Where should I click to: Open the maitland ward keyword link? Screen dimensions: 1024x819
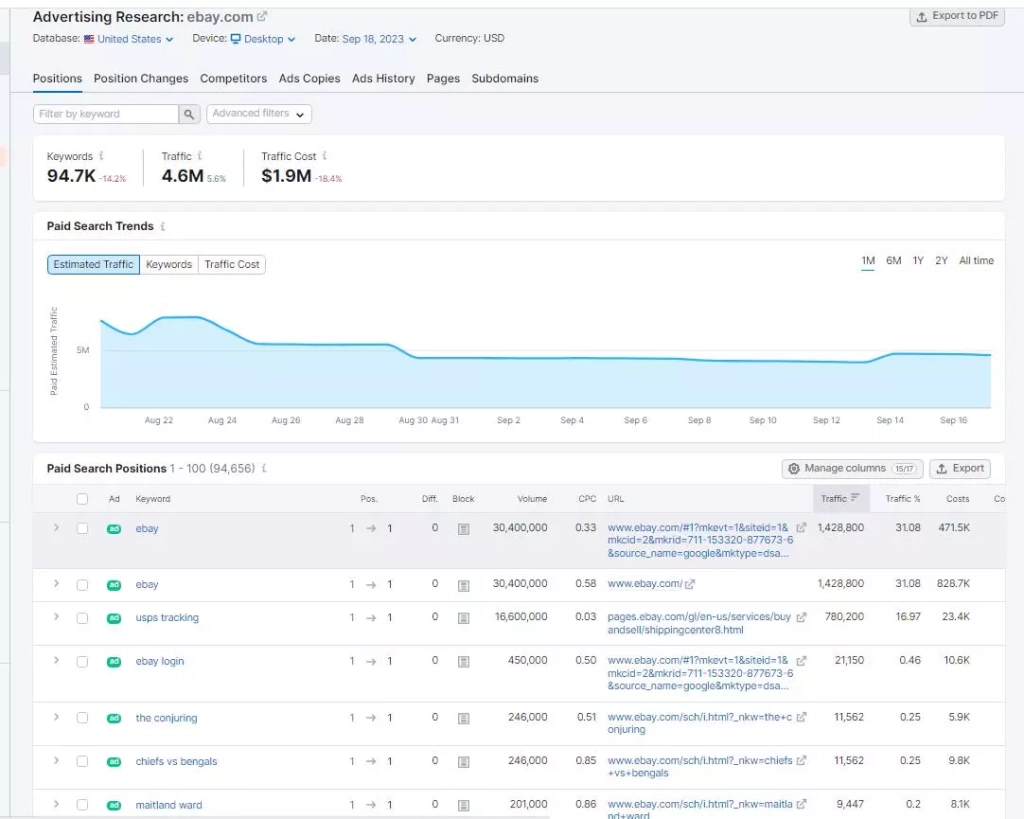click(x=168, y=805)
